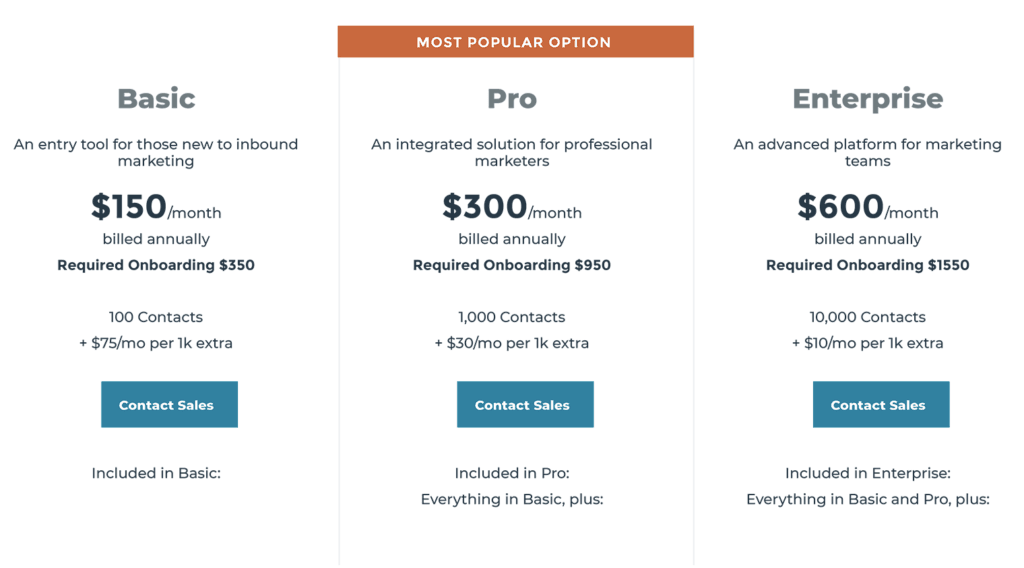Click the Included in Basic label

156,473
